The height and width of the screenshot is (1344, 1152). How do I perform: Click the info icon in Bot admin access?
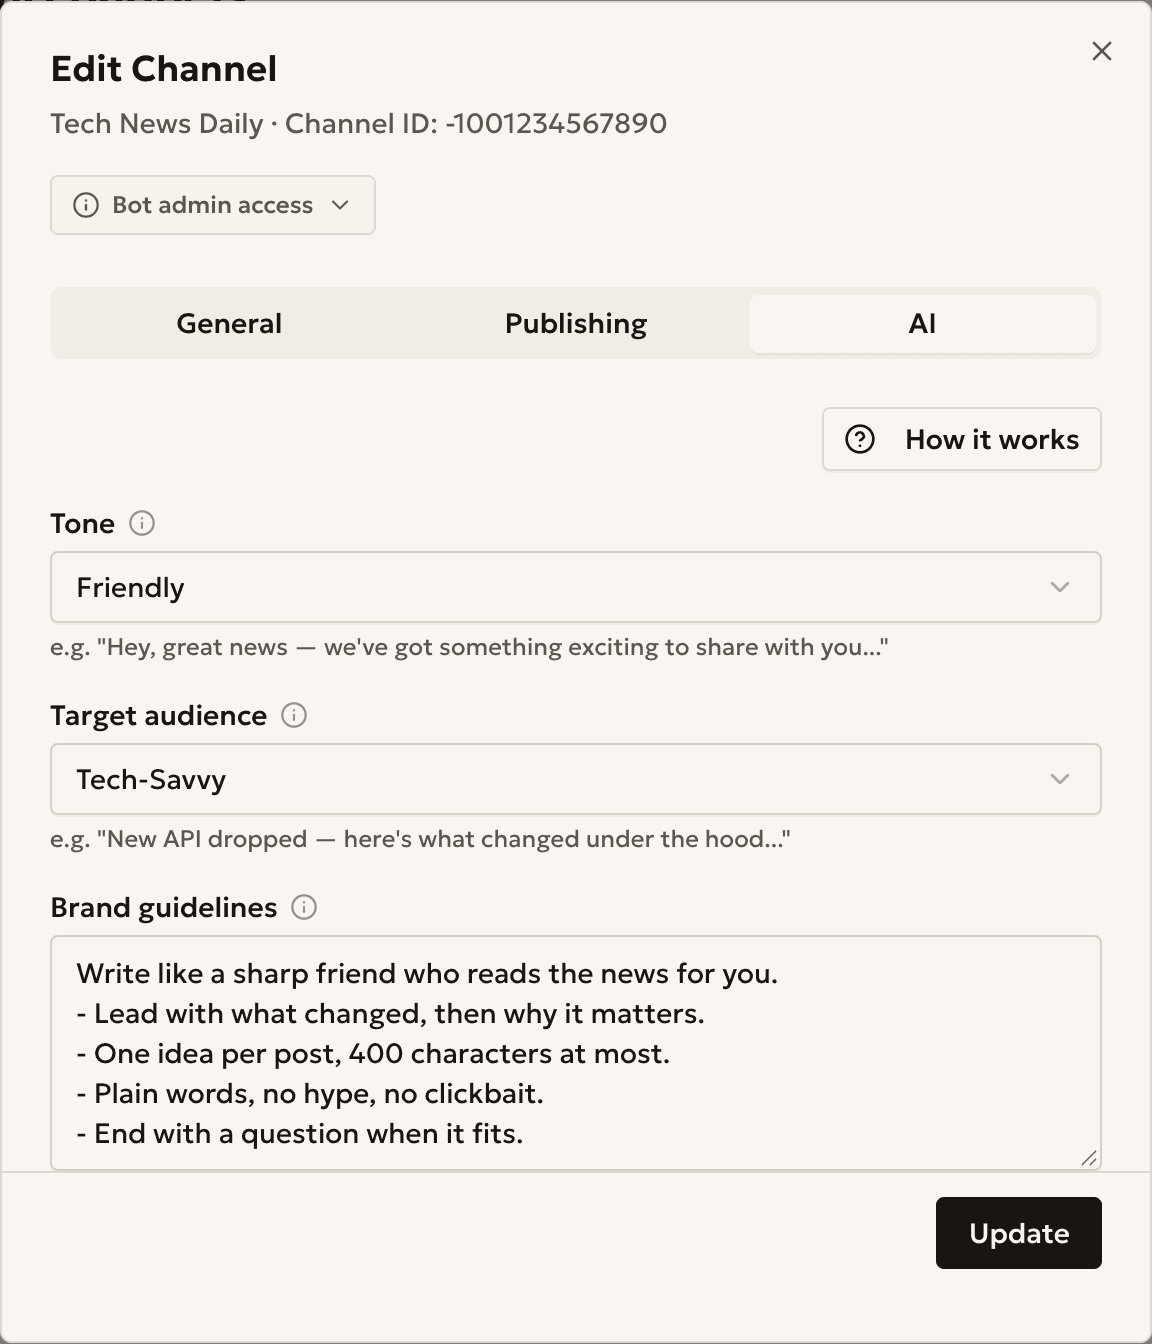(86, 205)
